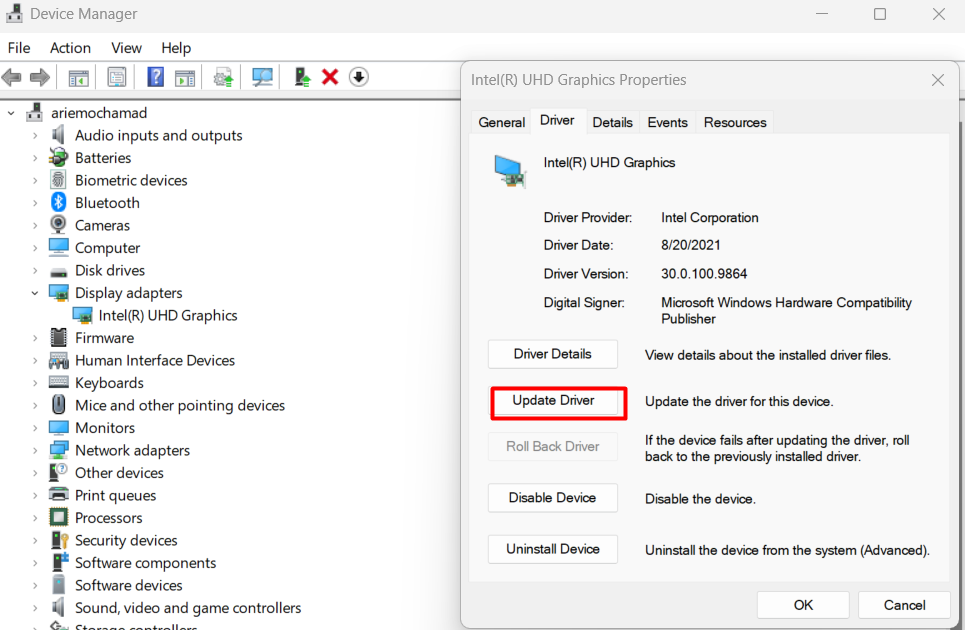Screen dimensions: 965x630
Task: Select the Biometric devices fingerprint icon
Action: [x=58, y=180]
